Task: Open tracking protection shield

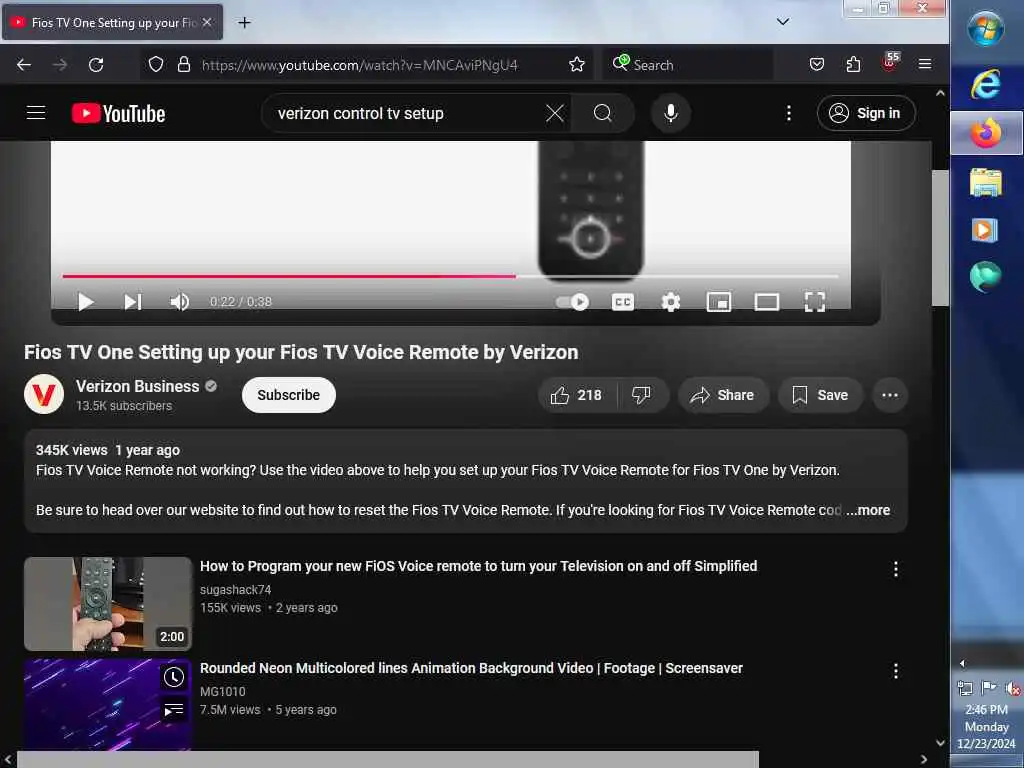Action: click(x=155, y=65)
